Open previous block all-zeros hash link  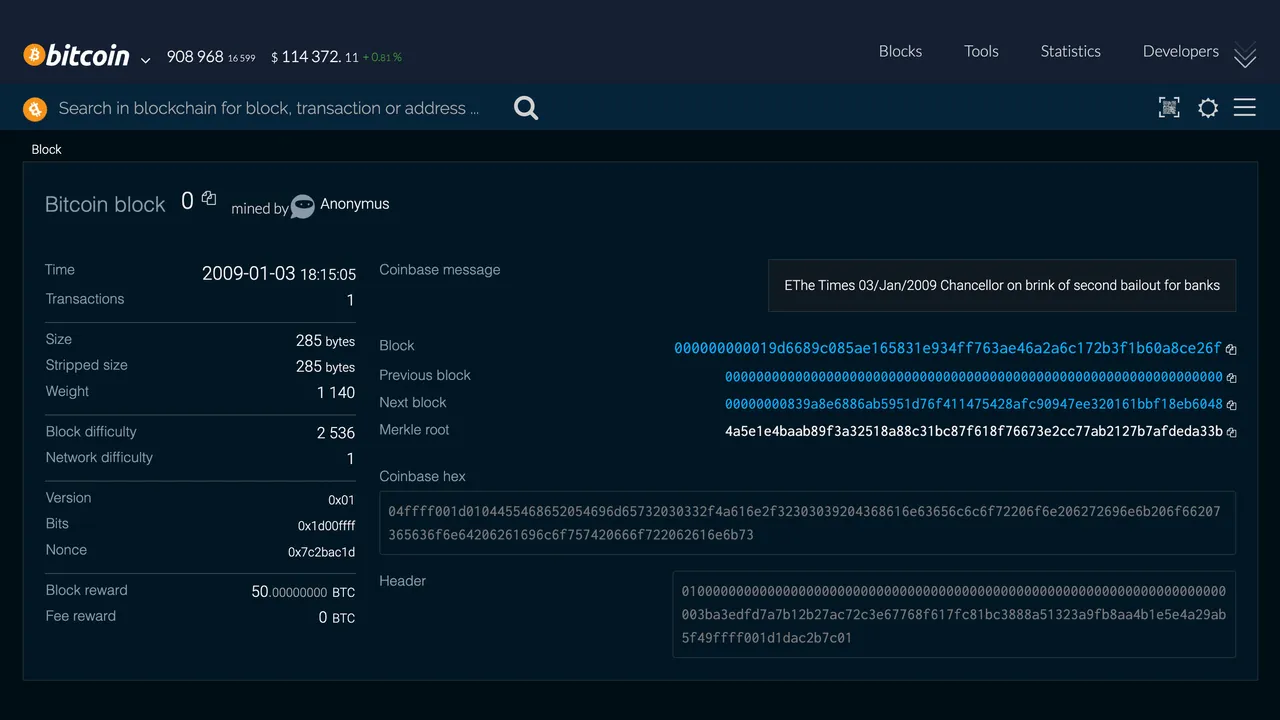pyautogui.click(x=974, y=377)
